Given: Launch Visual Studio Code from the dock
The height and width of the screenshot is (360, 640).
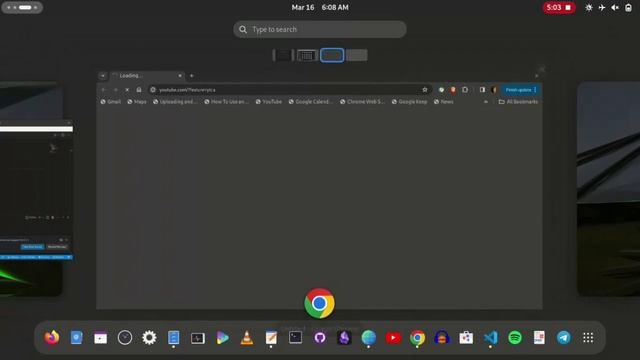Looking at the screenshot, I should point(491,338).
